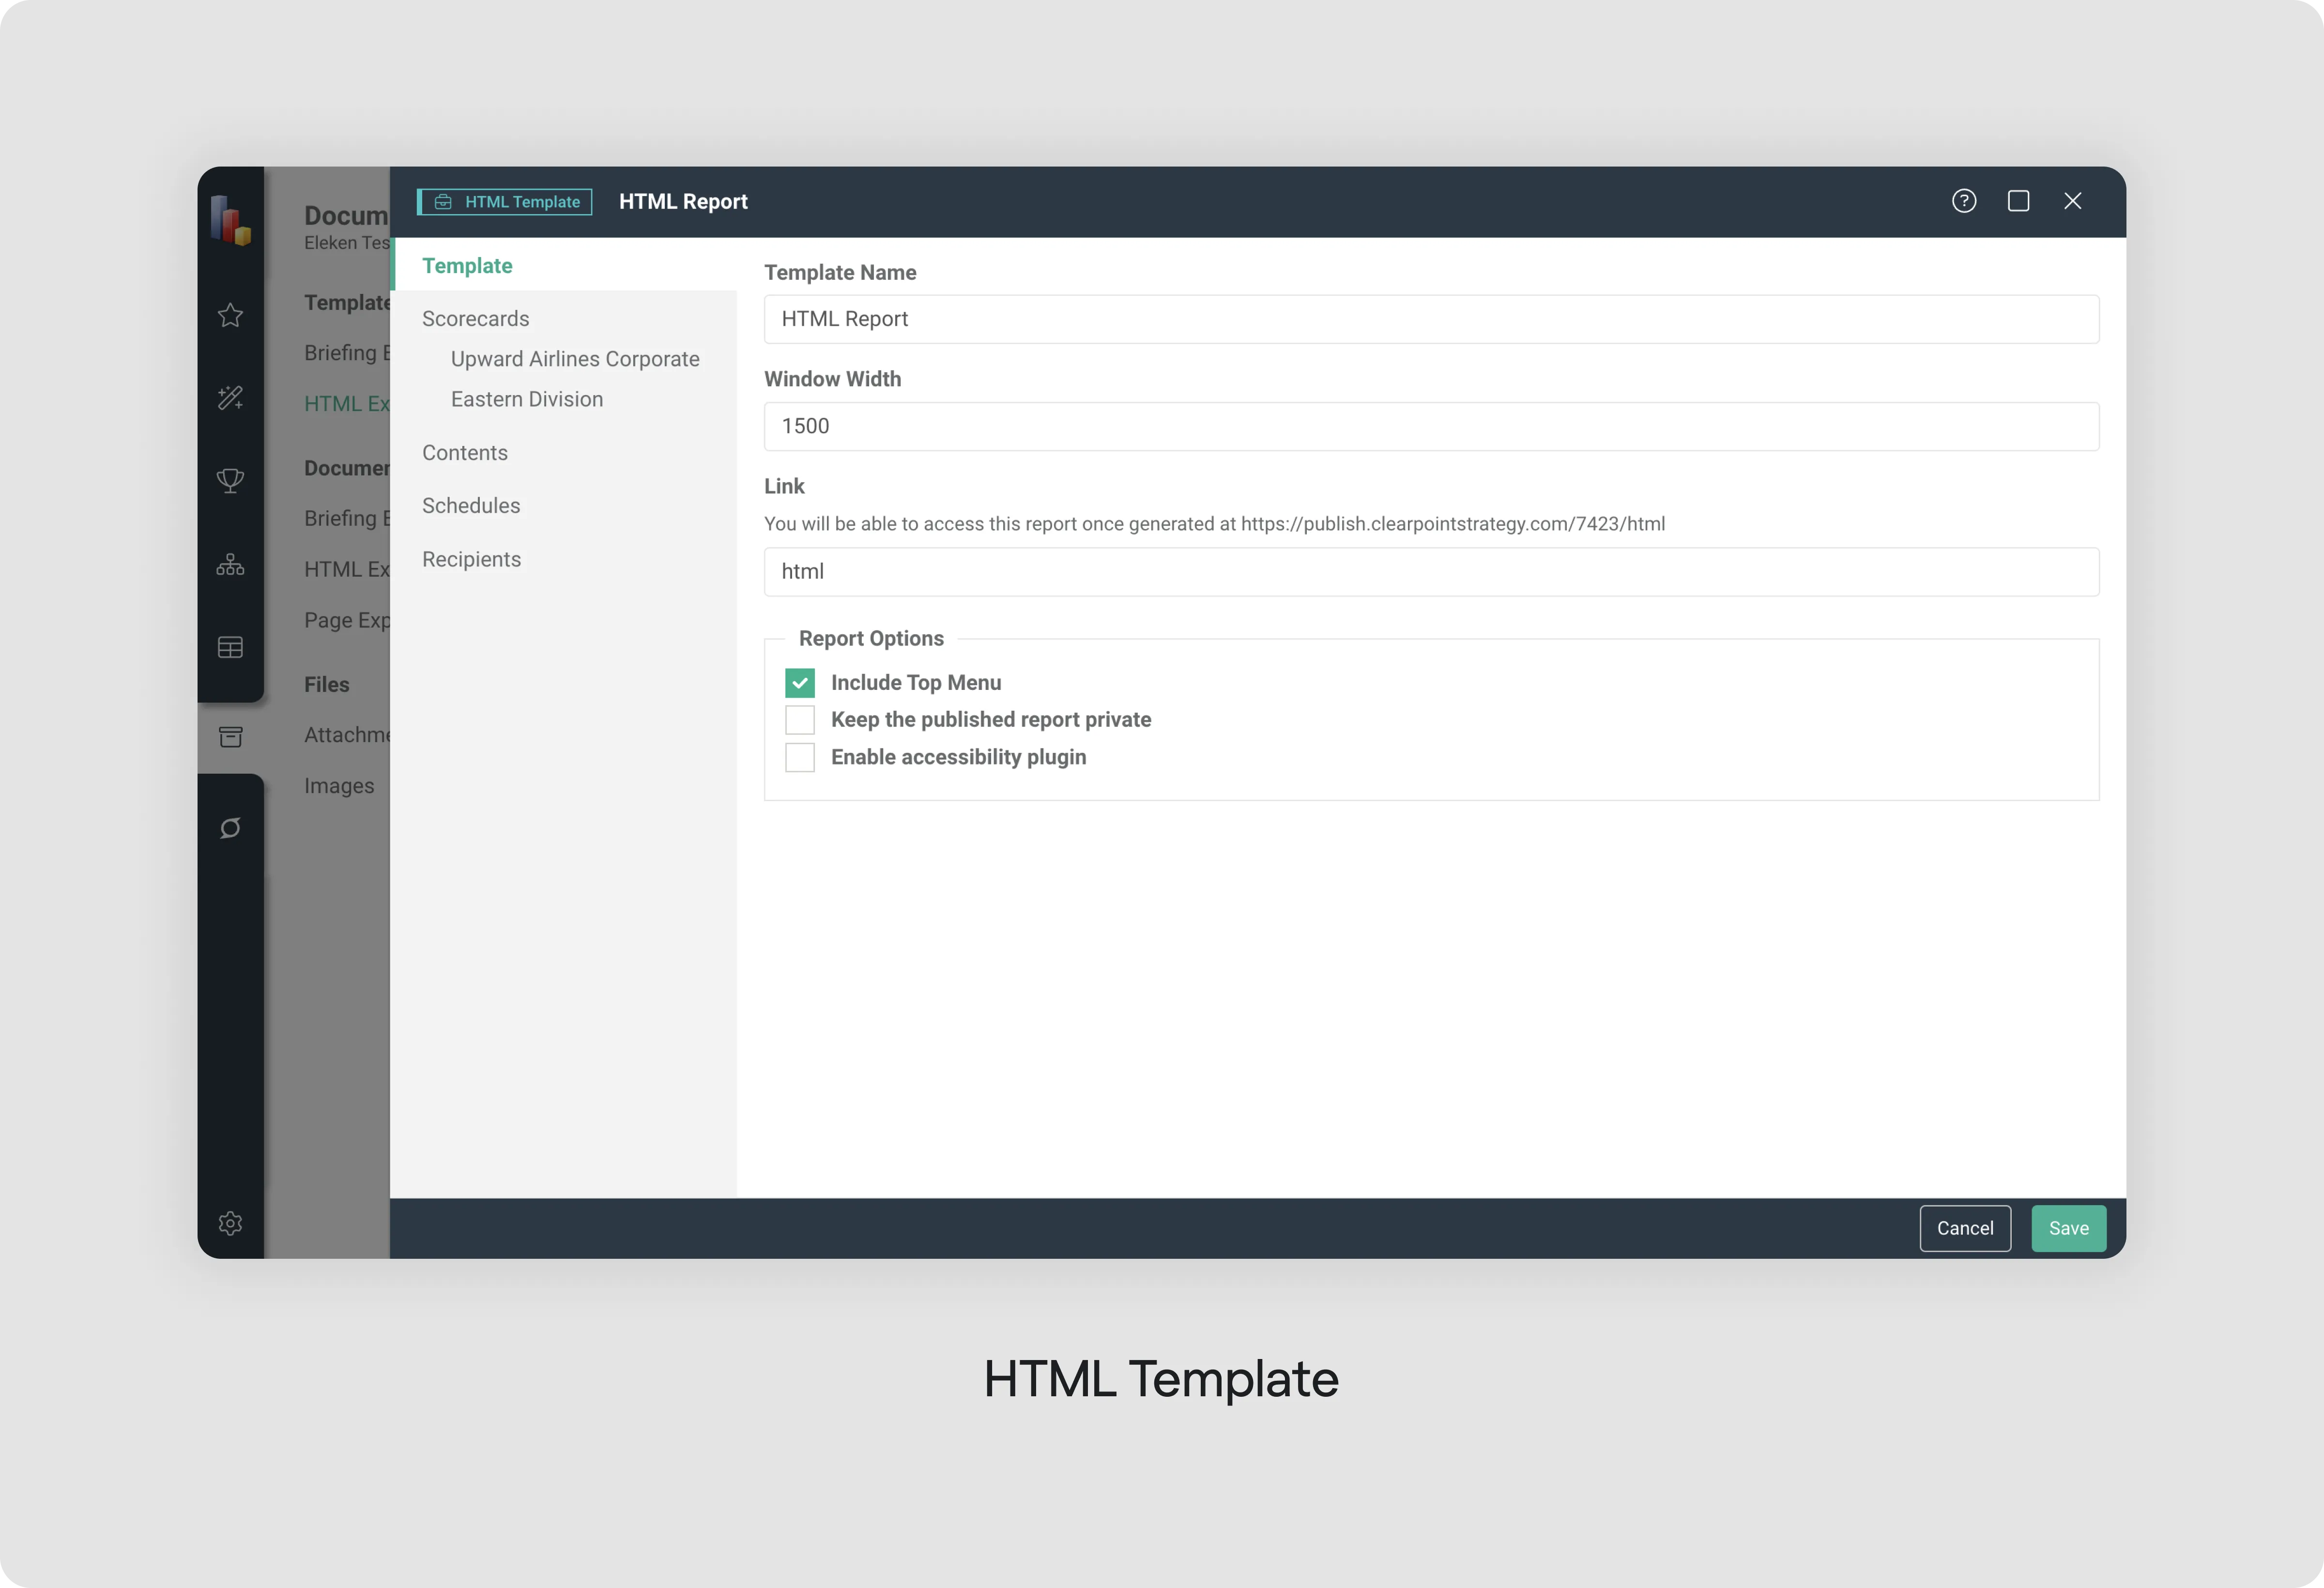Click the star favorites sidebar icon
Image resolution: width=2324 pixels, height=1588 pixels.
click(x=230, y=315)
